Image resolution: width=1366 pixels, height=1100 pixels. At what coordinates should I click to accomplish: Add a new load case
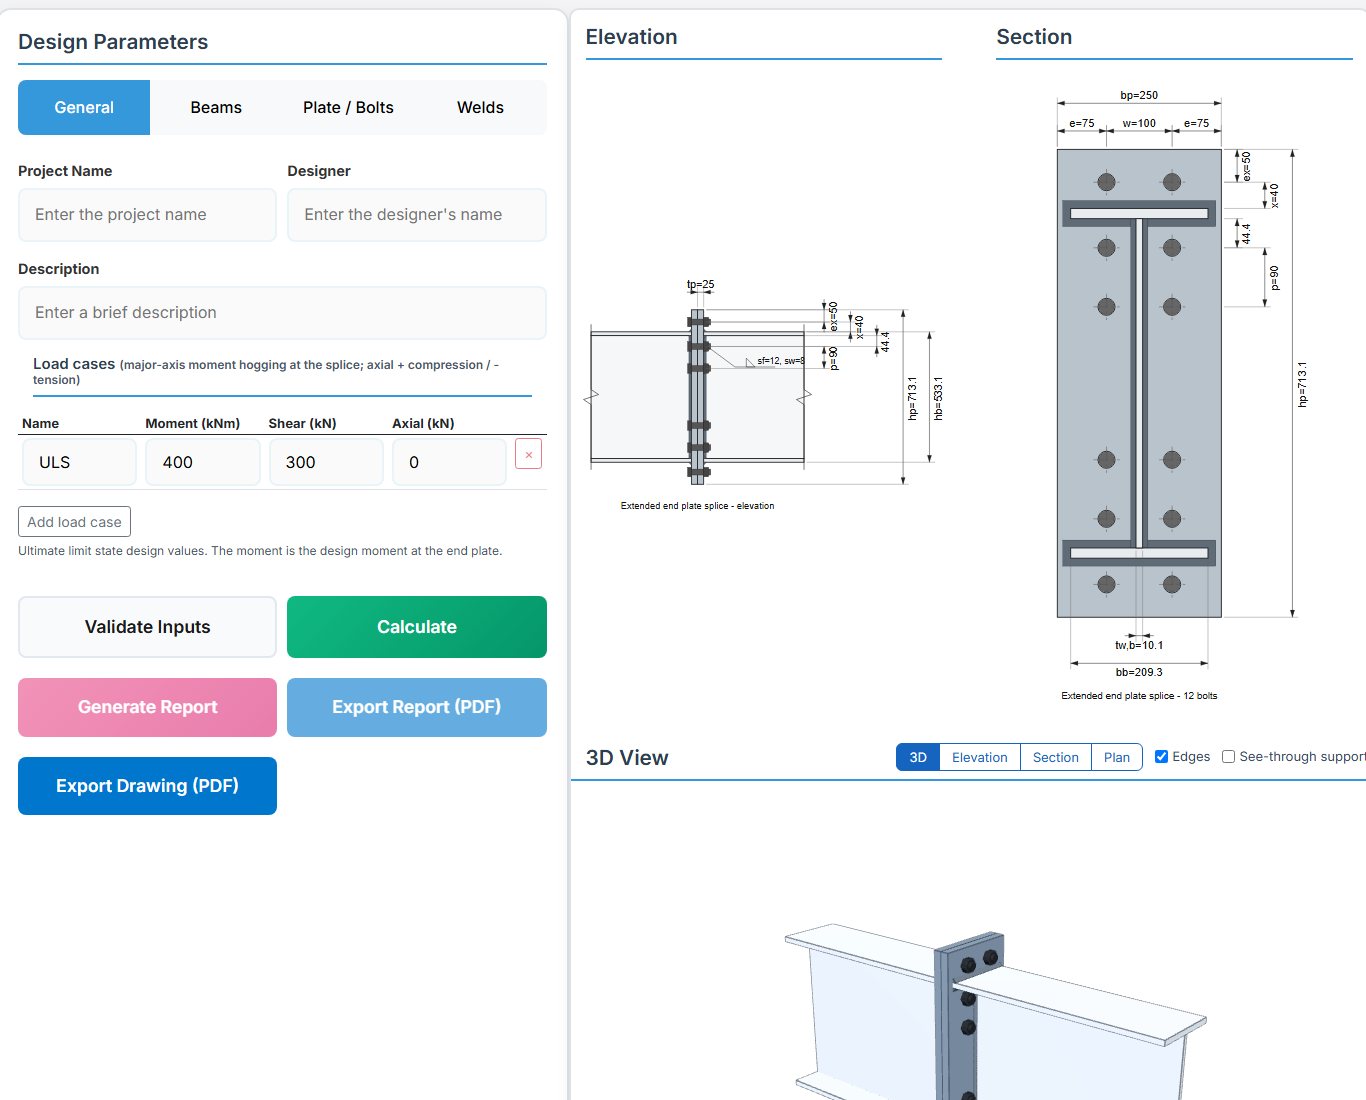tap(74, 522)
